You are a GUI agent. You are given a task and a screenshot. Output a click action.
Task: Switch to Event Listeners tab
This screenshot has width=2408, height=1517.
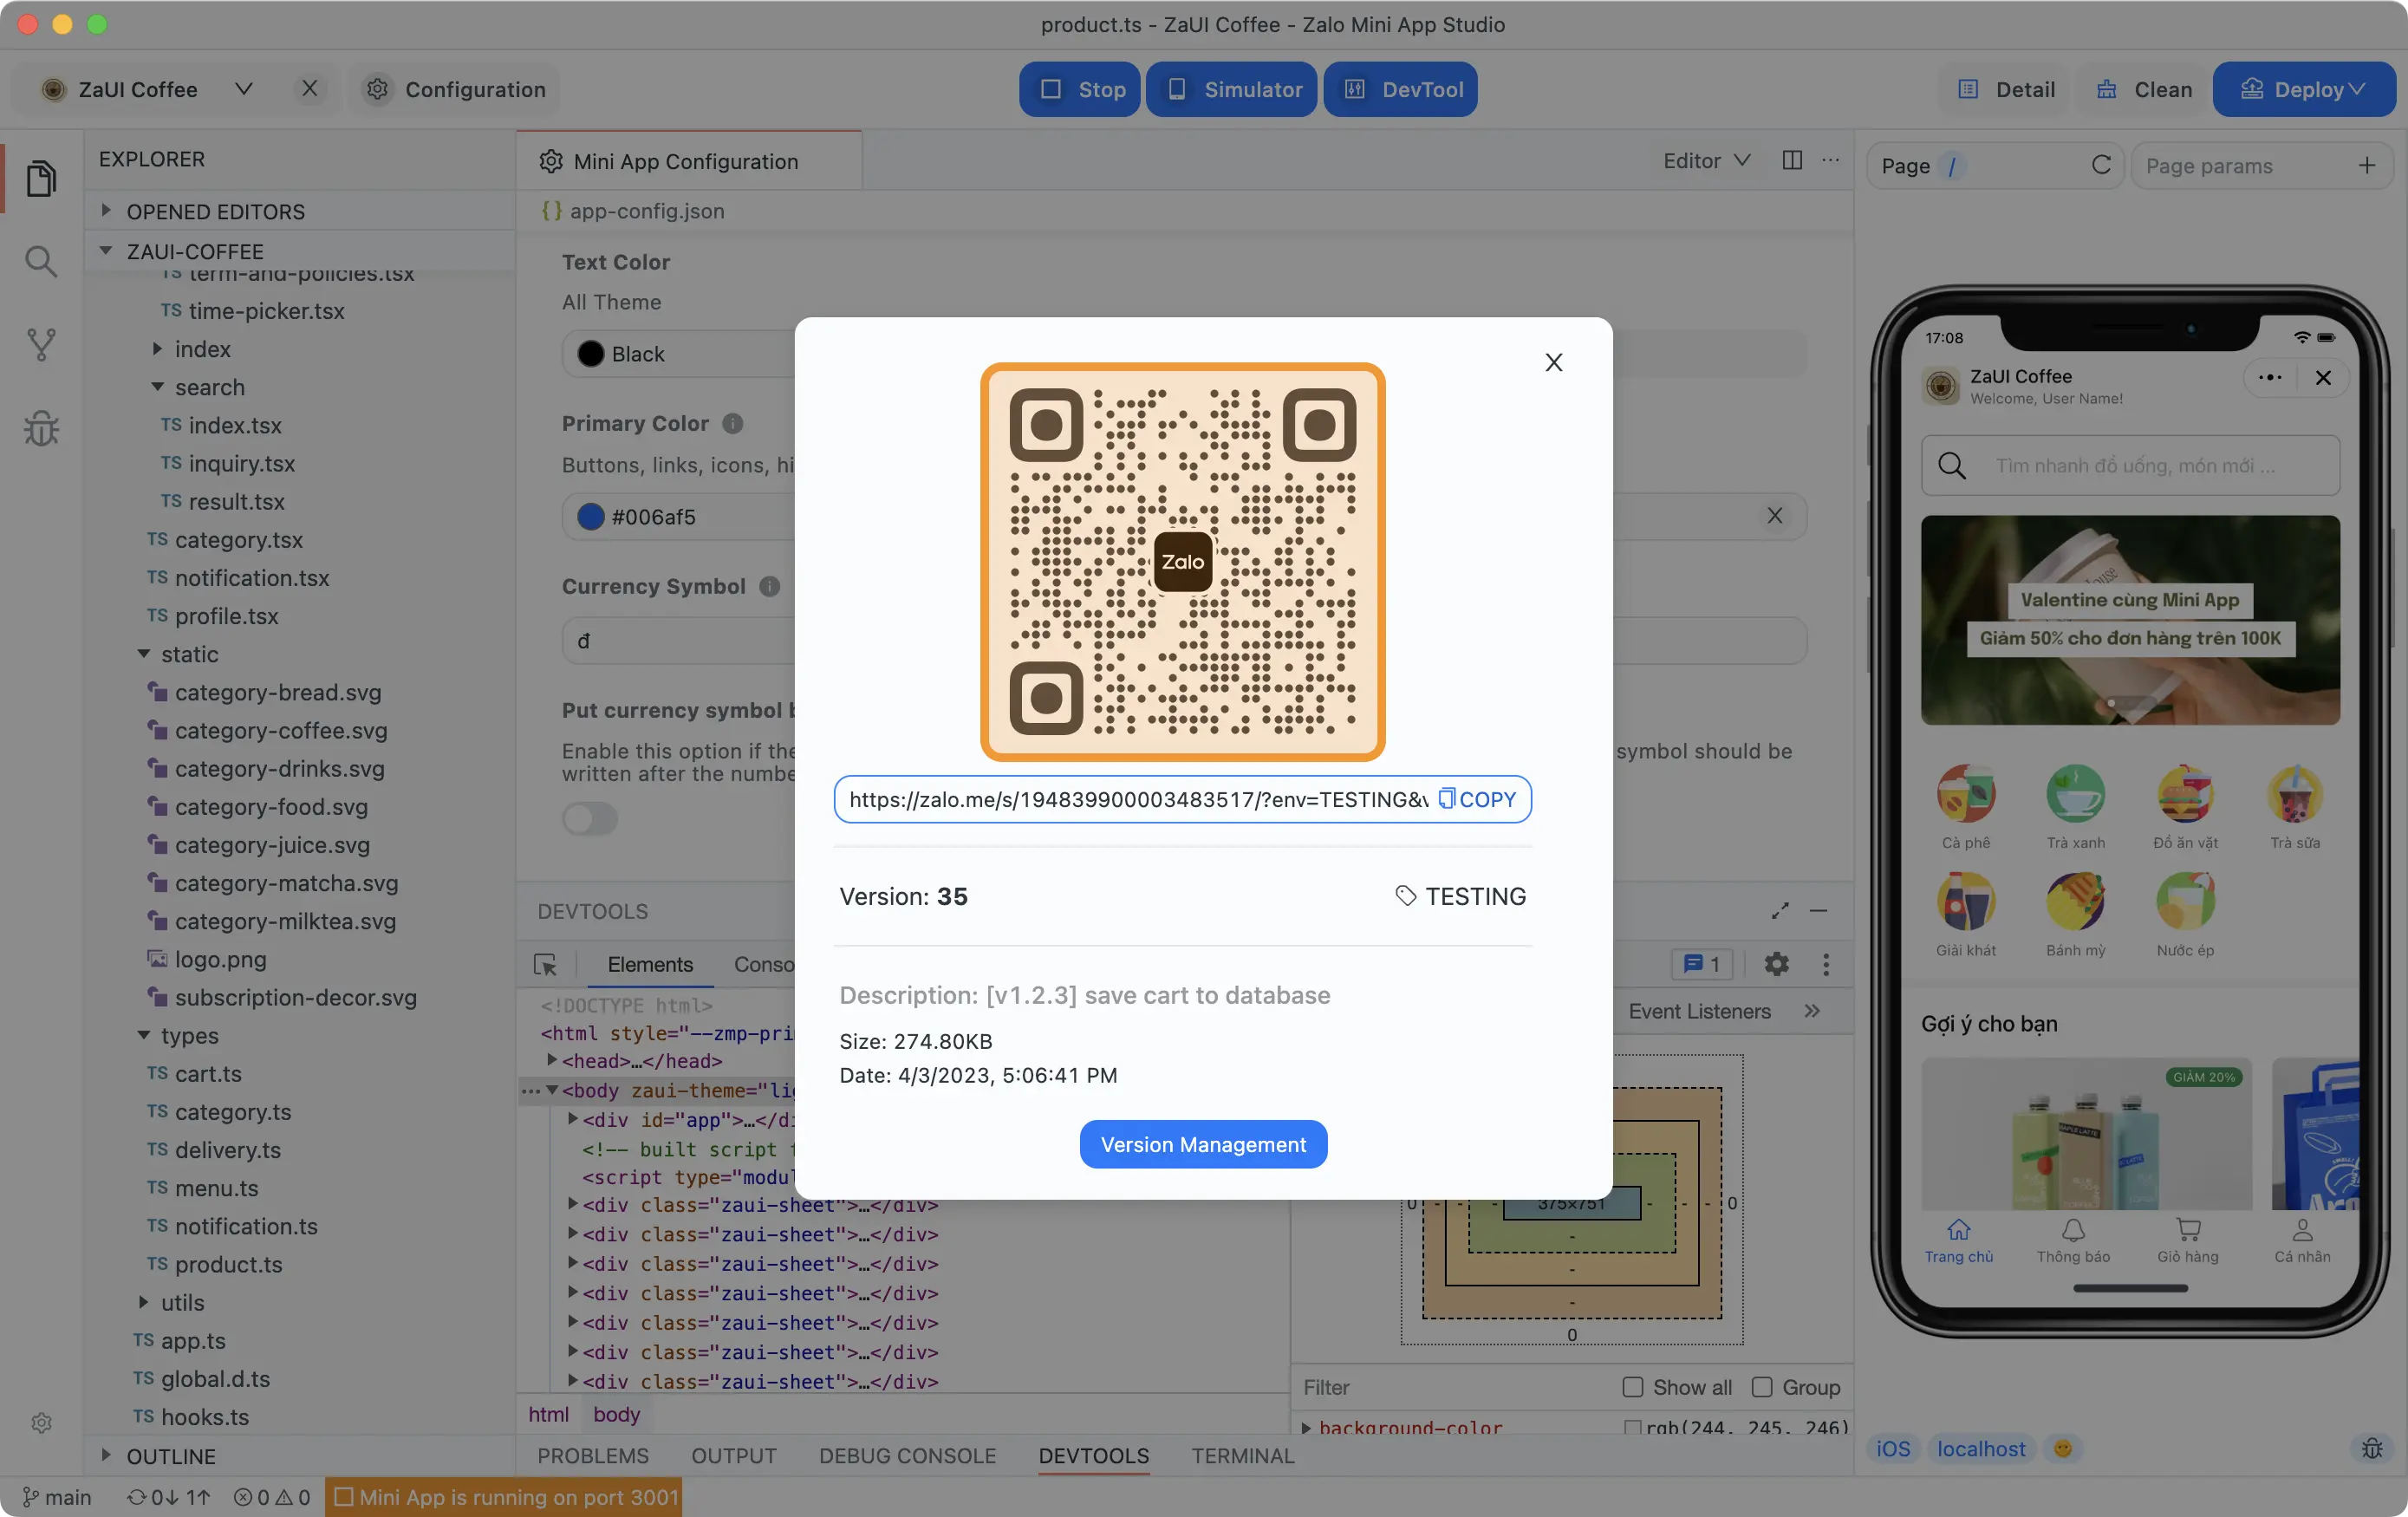pyautogui.click(x=1699, y=1011)
